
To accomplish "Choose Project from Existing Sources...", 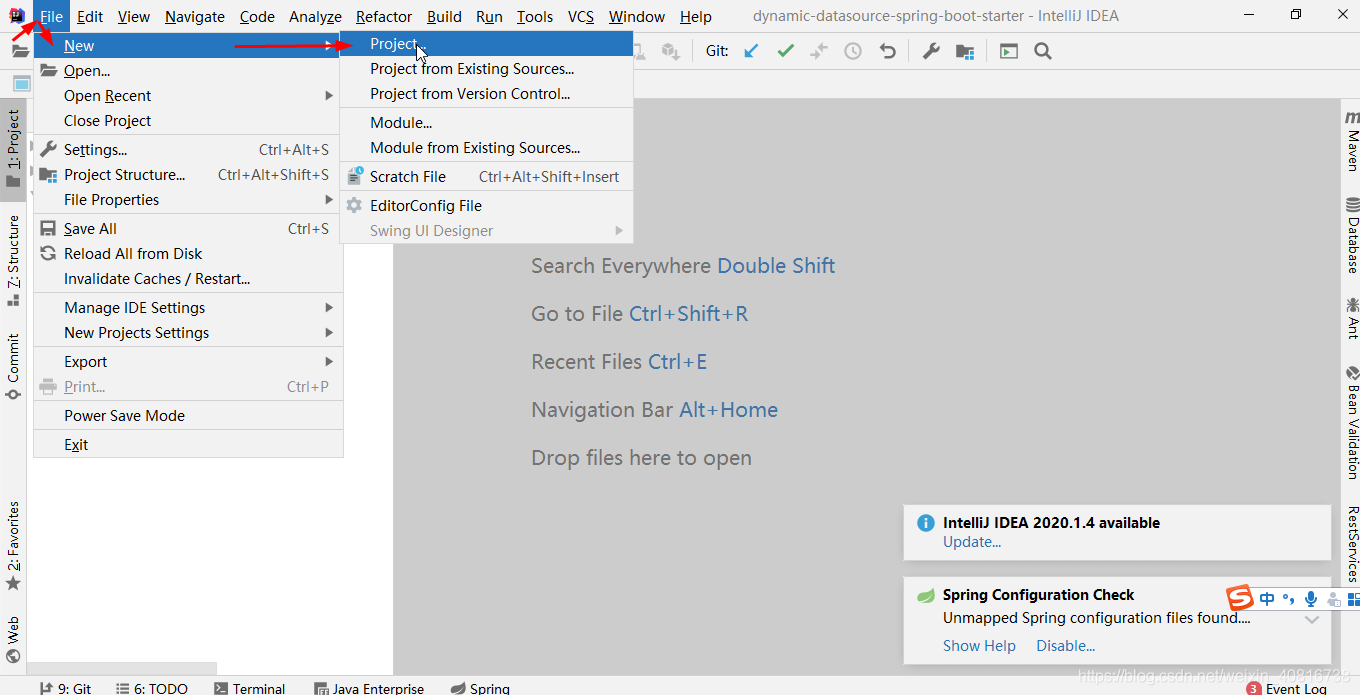I will (486, 69).
